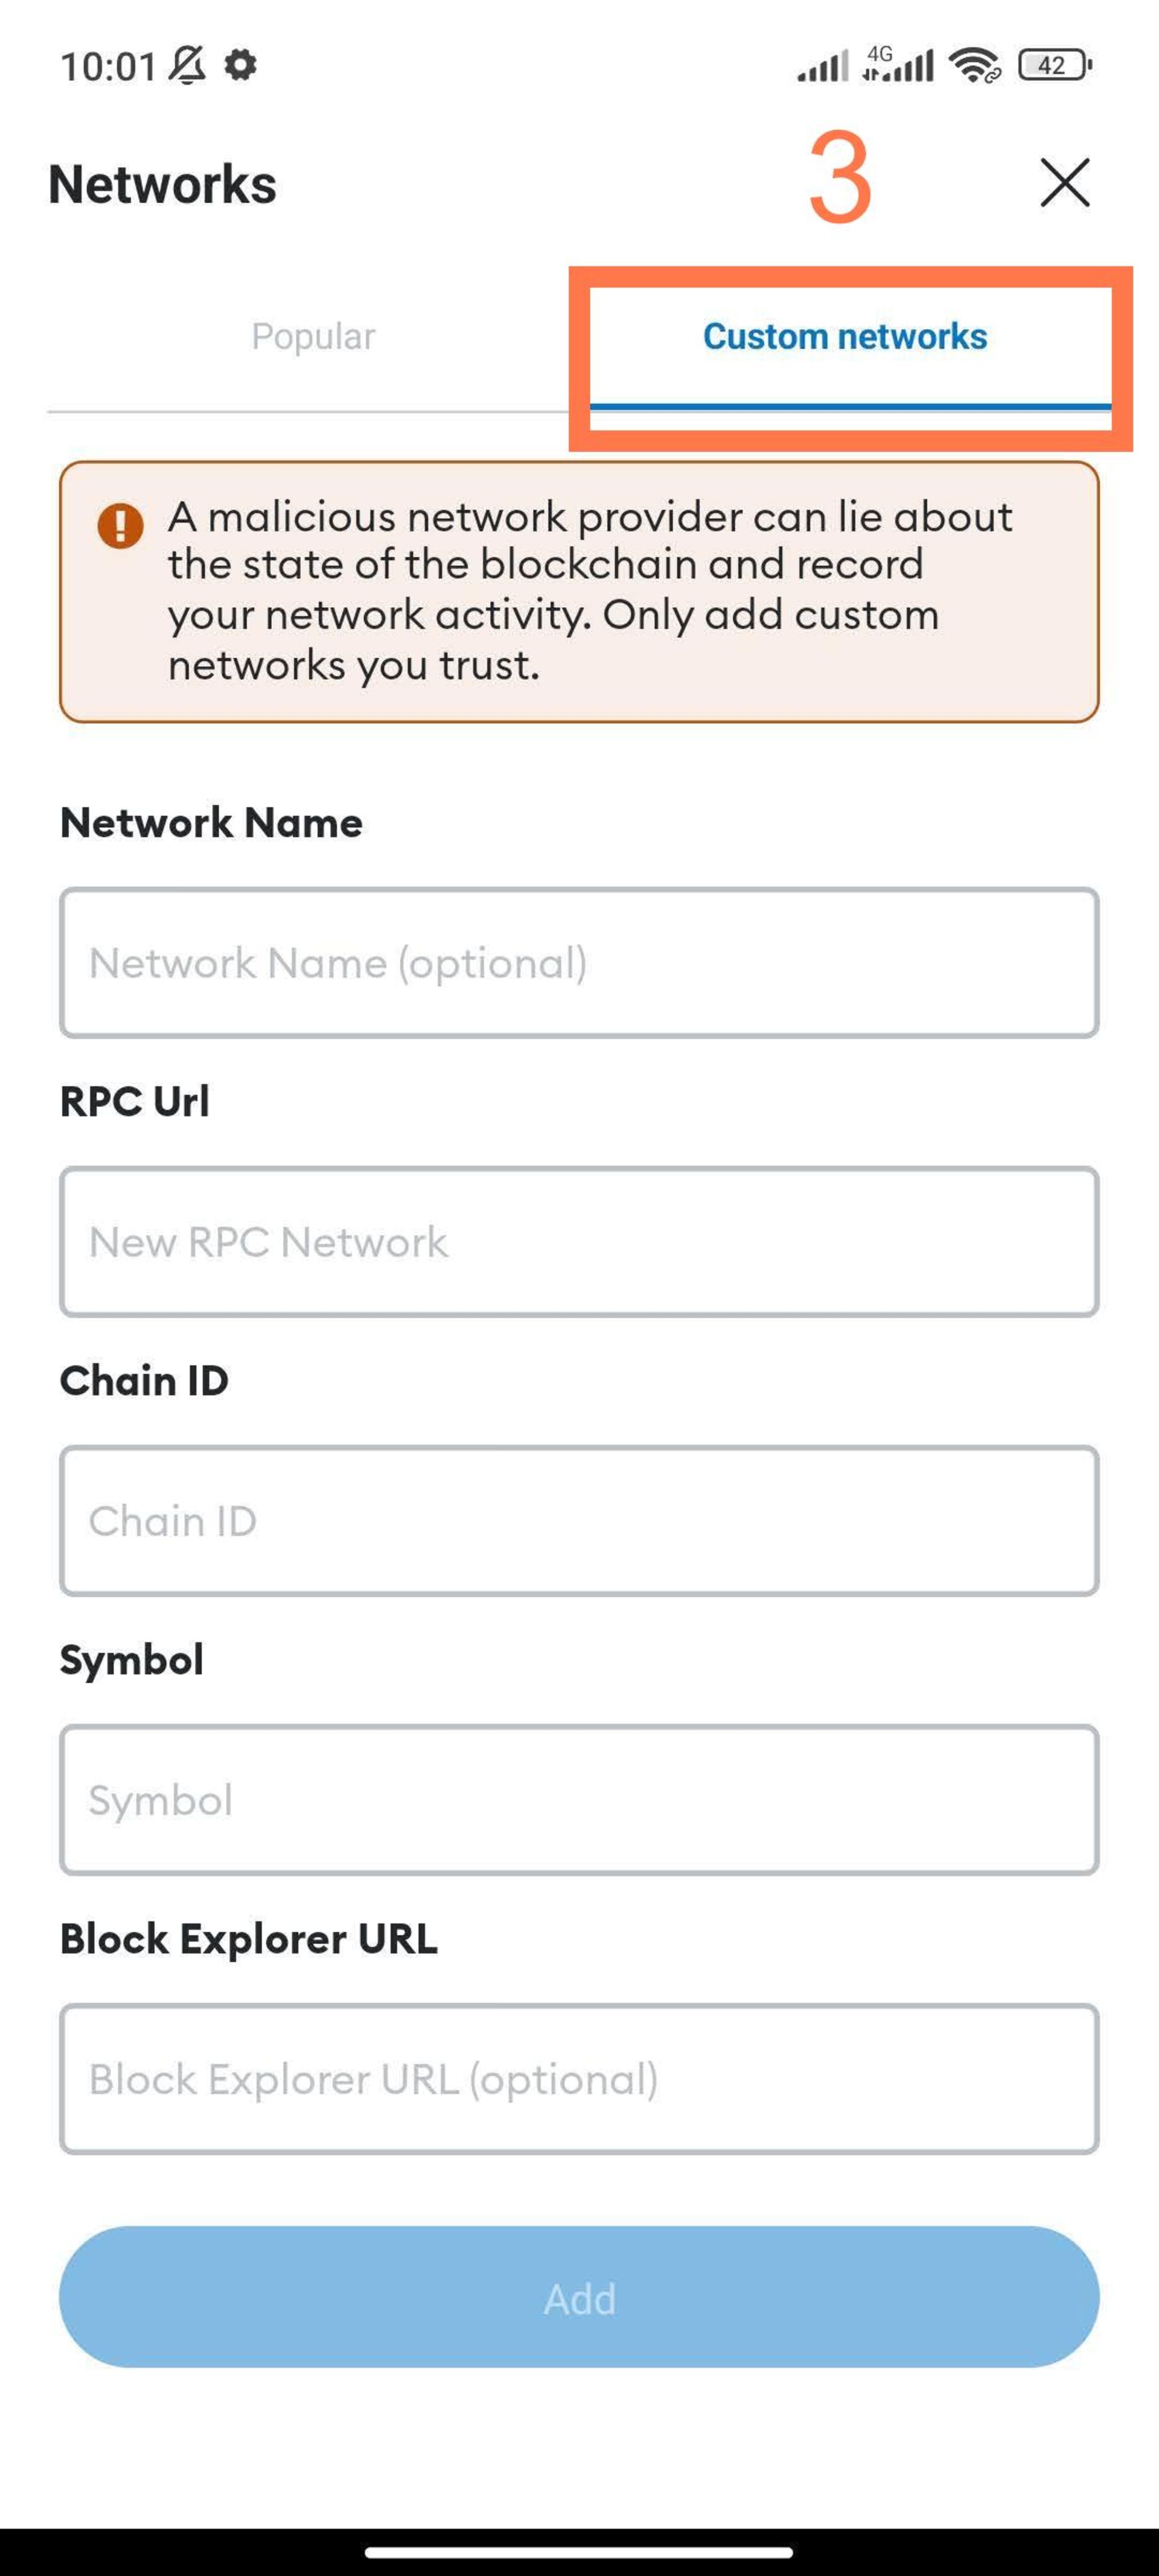Tap the Chain ID input field
The image size is (1159, 2576).
[x=579, y=1520]
